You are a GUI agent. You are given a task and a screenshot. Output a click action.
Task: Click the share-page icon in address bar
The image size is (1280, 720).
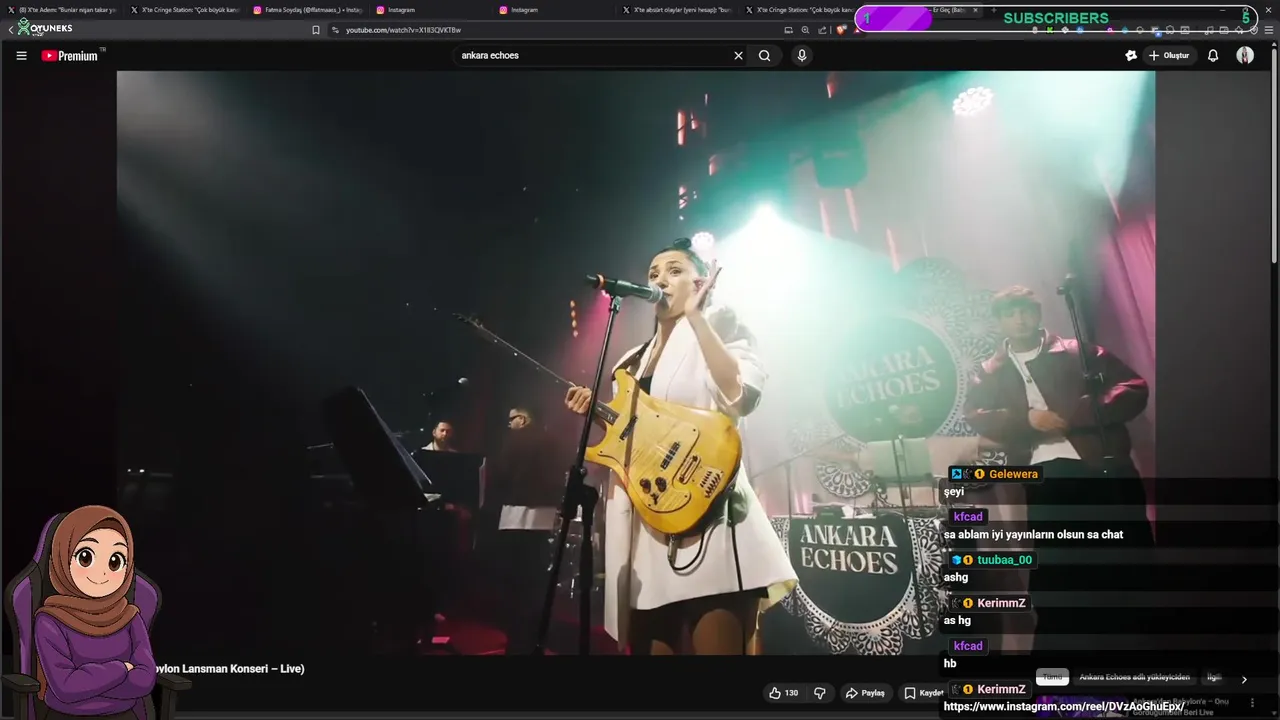click(822, 30)
